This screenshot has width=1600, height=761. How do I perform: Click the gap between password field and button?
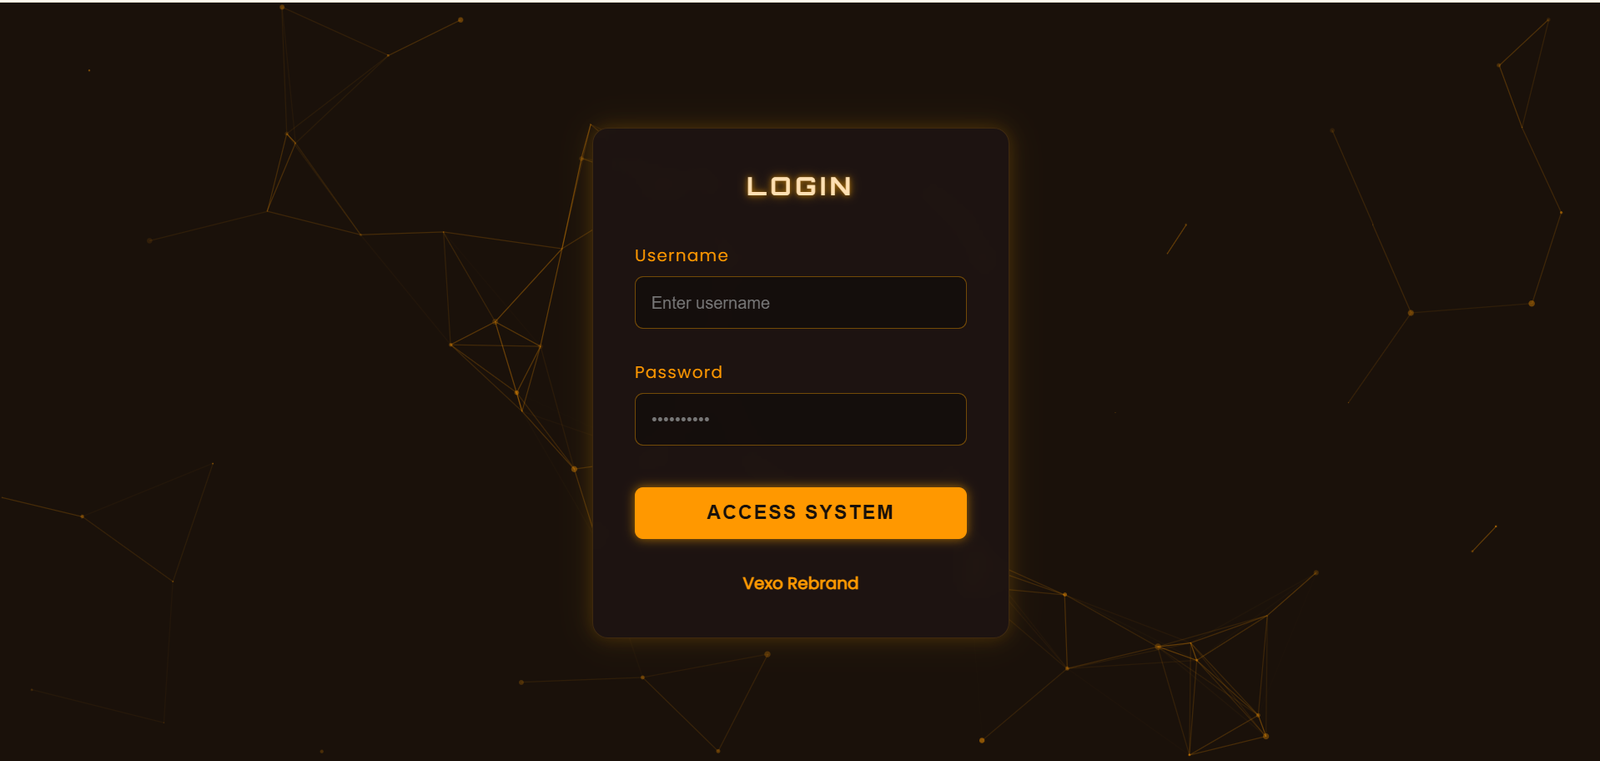(x=800, y=466)
